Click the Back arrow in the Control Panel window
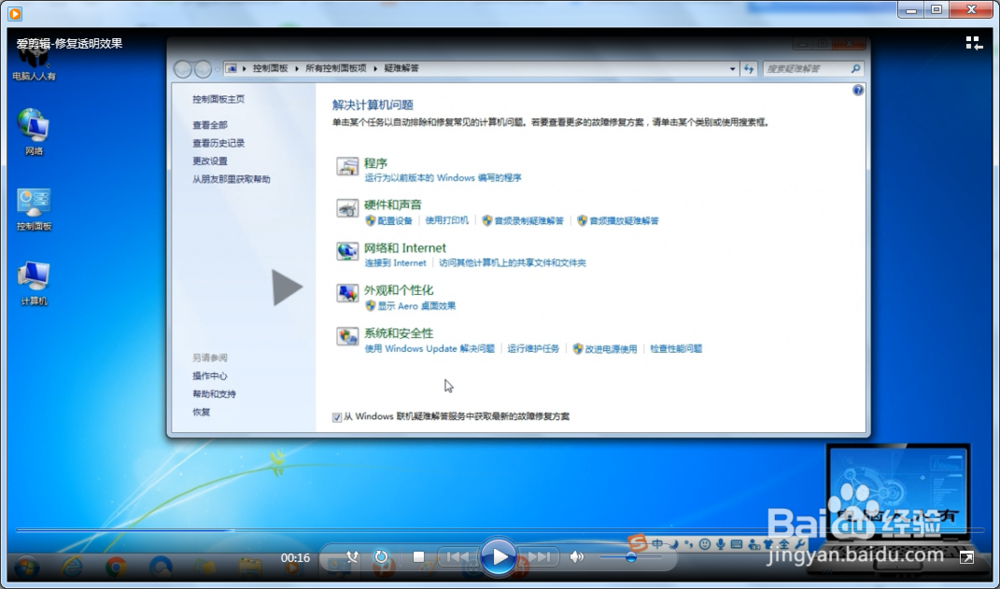Screen dimensions: 1000x589 coord(182,69)
